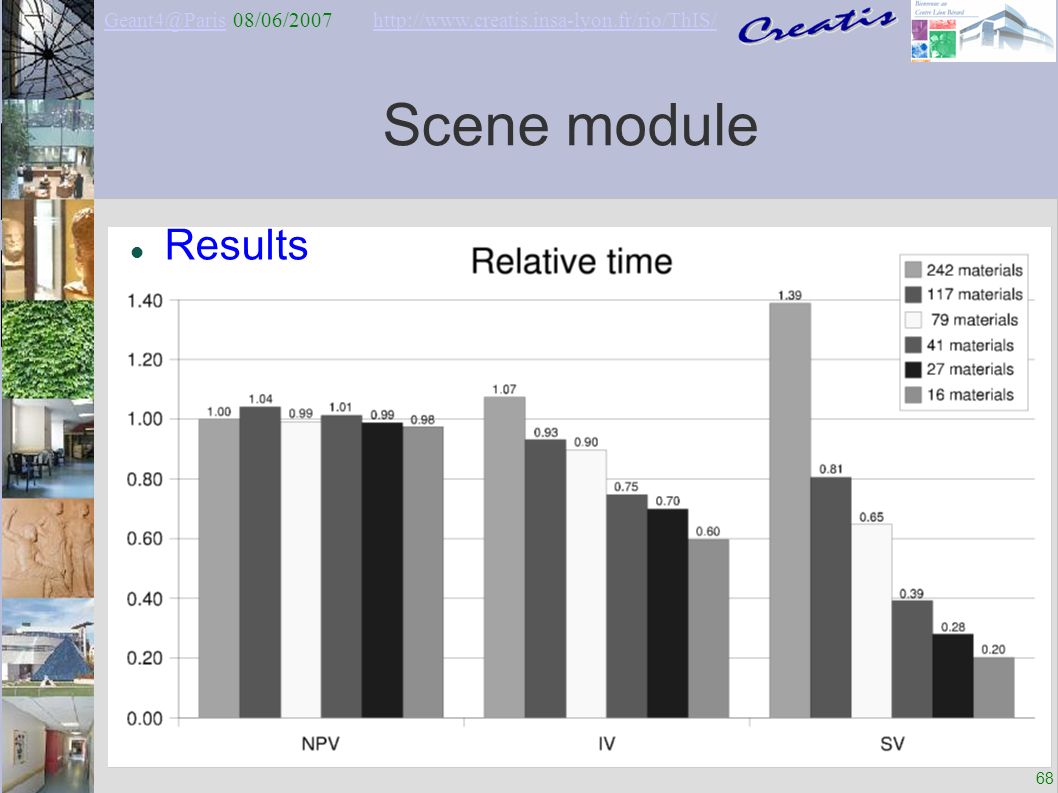Click the building photo in the header corner
This screenshot has width=1058, height=793.
(983, 31)
